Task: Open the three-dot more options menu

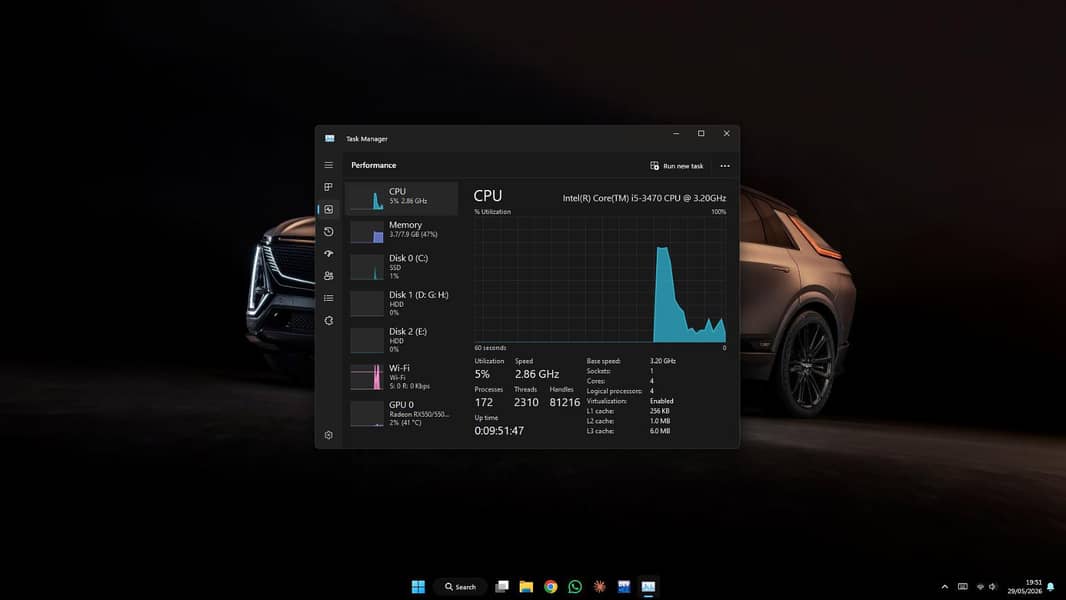Action: click(725, 166)
